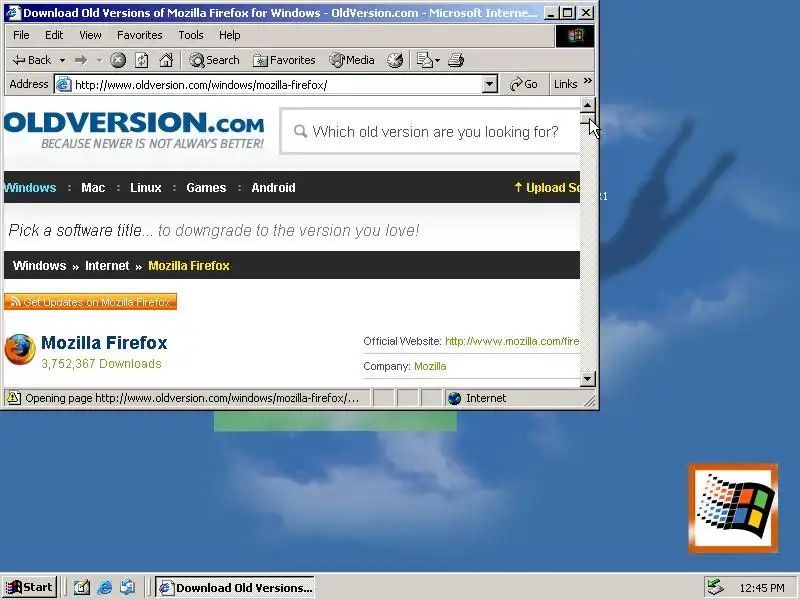Open the Favorites menu

click(x=139, y=35)
